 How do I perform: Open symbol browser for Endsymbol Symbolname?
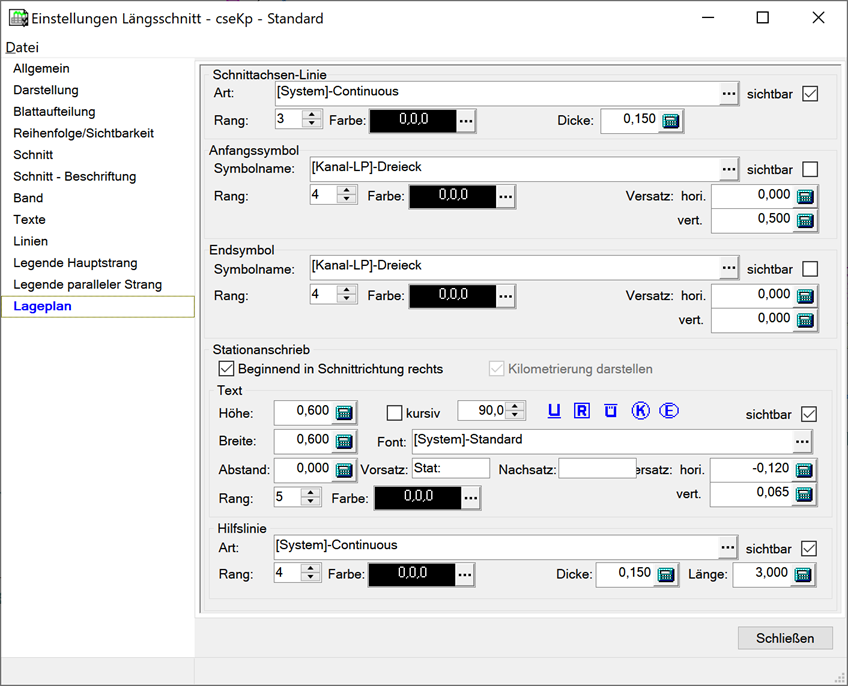(729, 268)
